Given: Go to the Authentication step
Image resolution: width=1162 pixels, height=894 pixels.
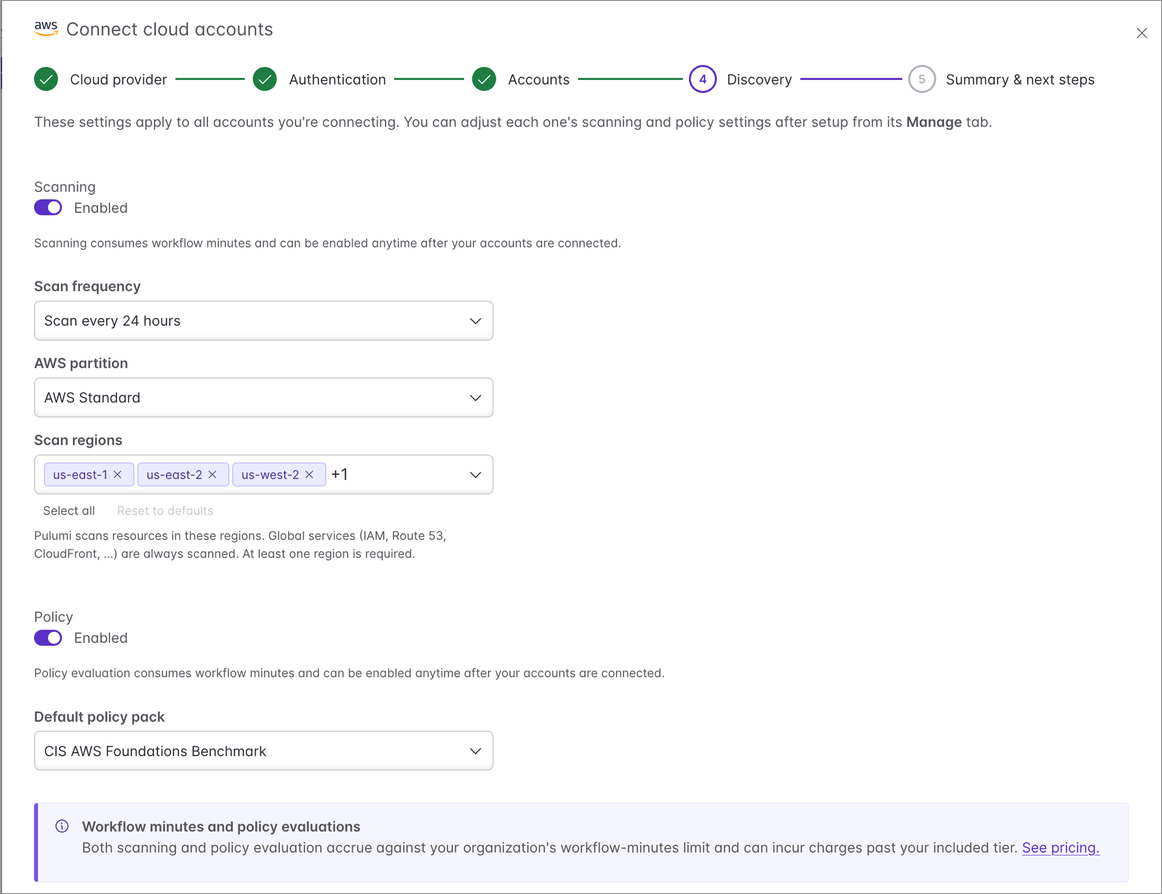Looking at the screenshot, I should (x=337, y=79).
